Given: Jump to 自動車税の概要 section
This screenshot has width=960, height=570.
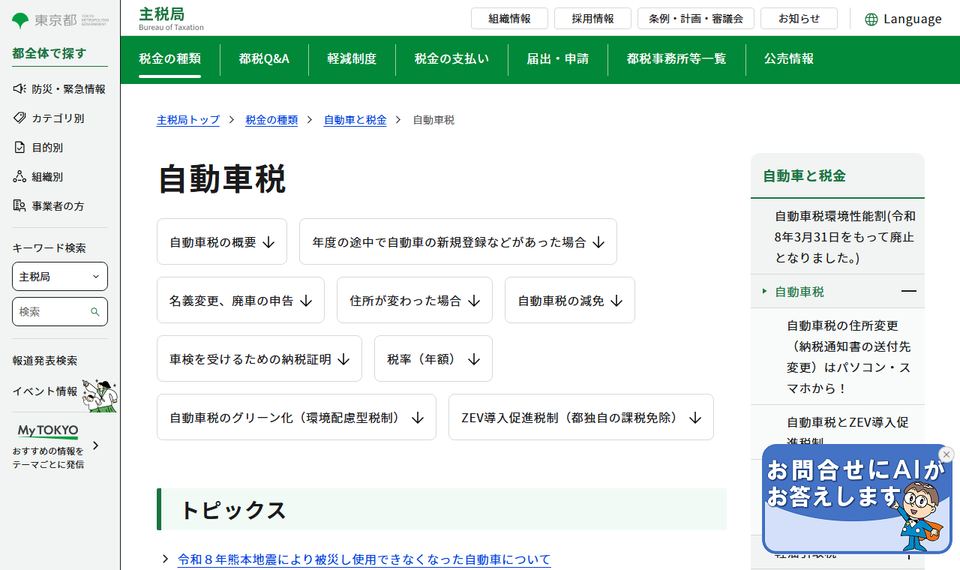Looking at the screenshot, I should click(x=222, y=242).
